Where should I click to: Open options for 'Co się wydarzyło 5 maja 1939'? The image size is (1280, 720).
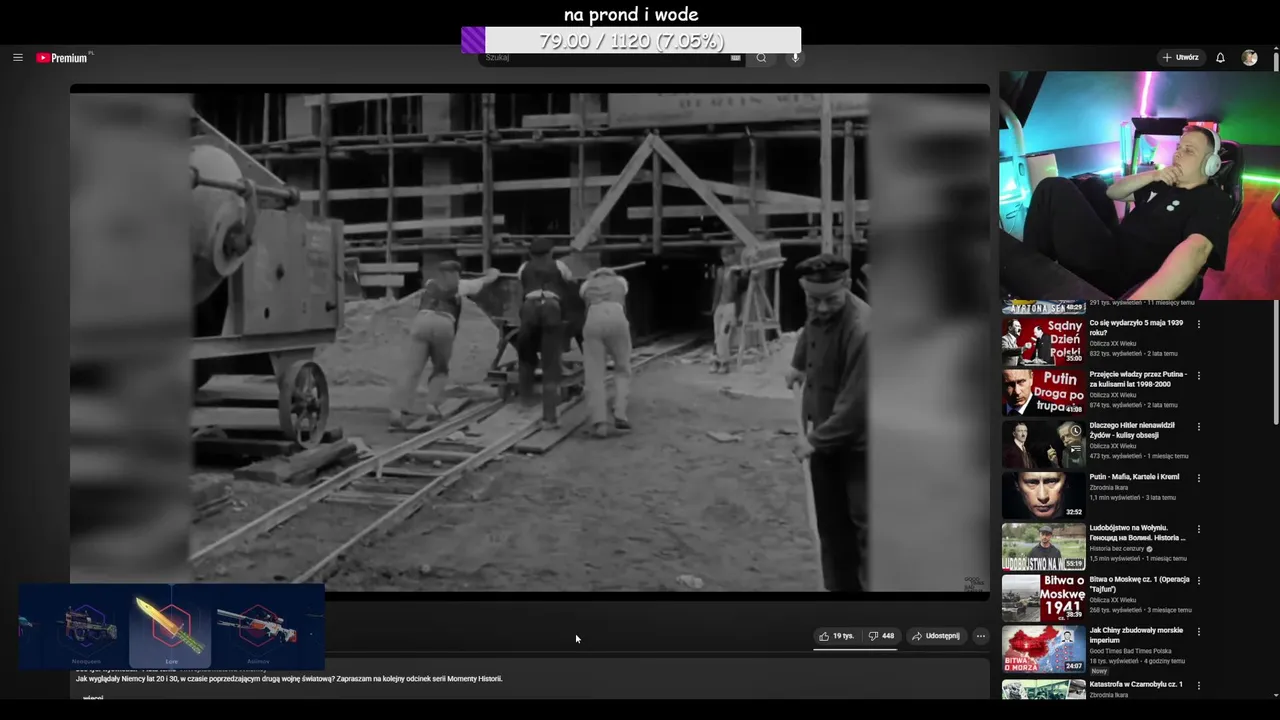pyautogui.click(x=1198, y=324)
